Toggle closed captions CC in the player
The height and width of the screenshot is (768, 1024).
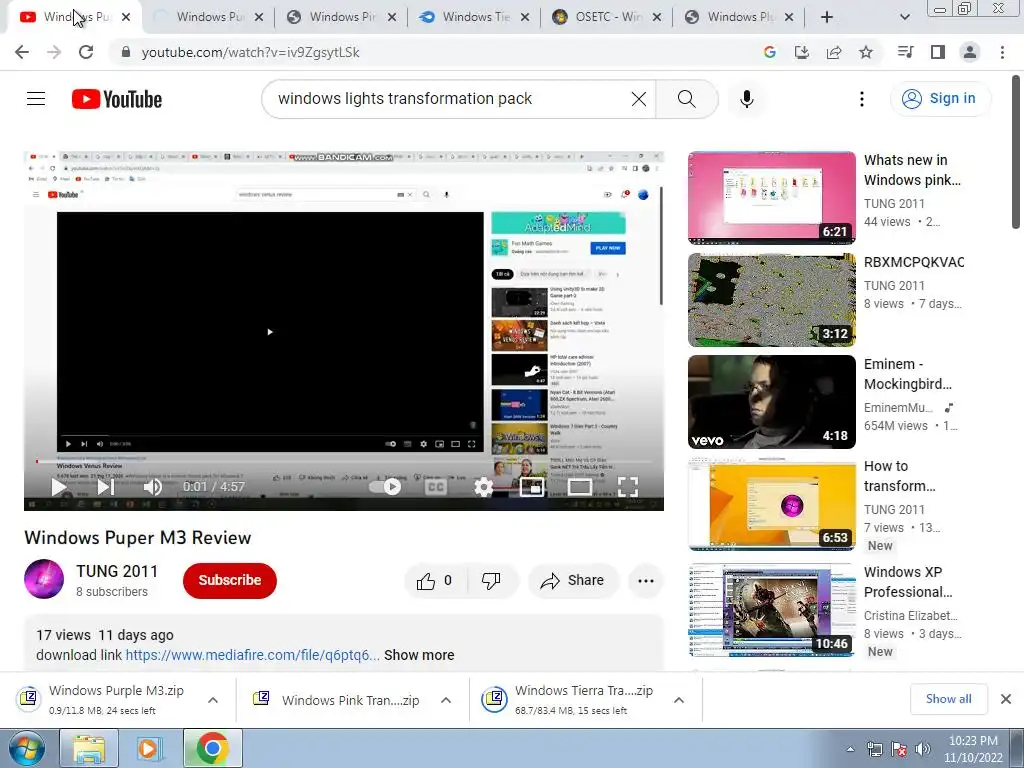tap(436, 487)
